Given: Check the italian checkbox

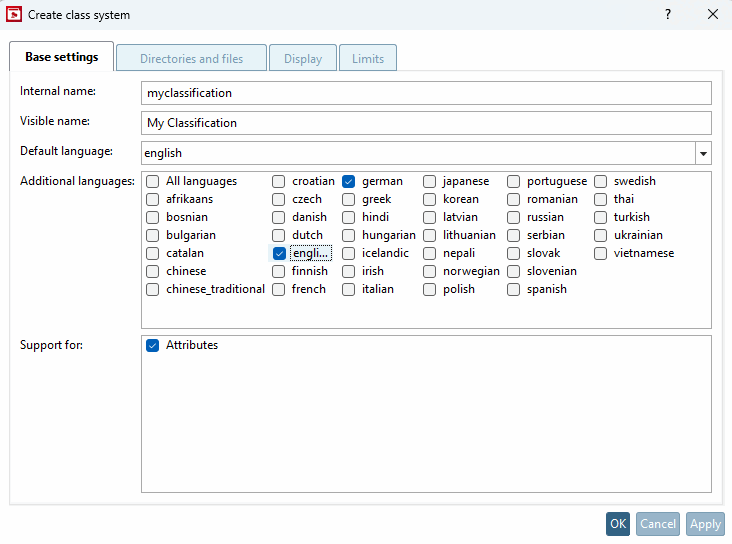Looking at the screenshot, I should coord(349,290).
